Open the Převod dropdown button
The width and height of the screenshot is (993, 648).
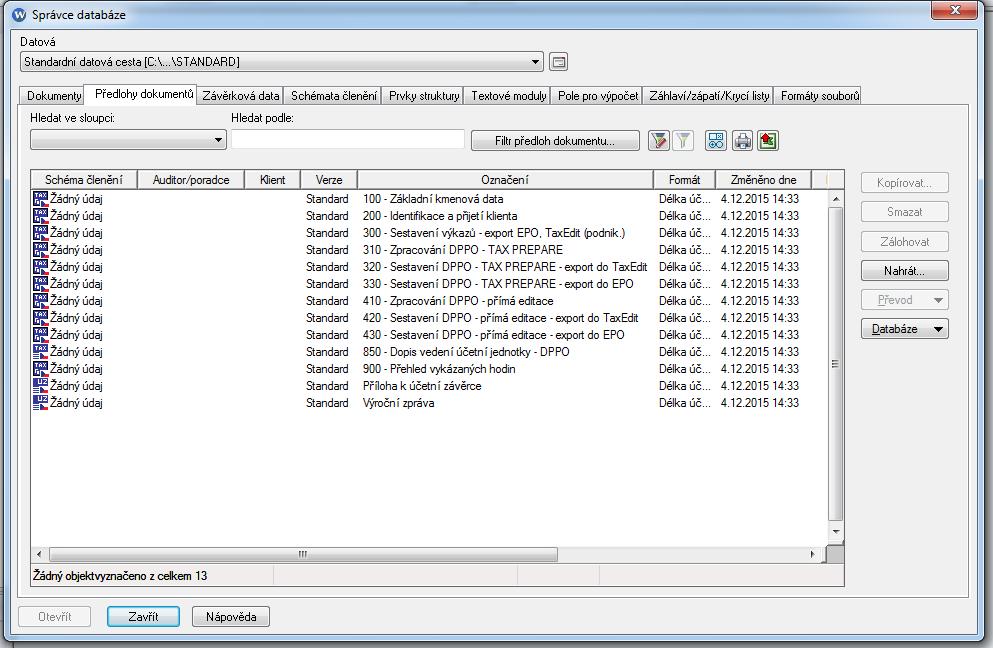point(904,300)
